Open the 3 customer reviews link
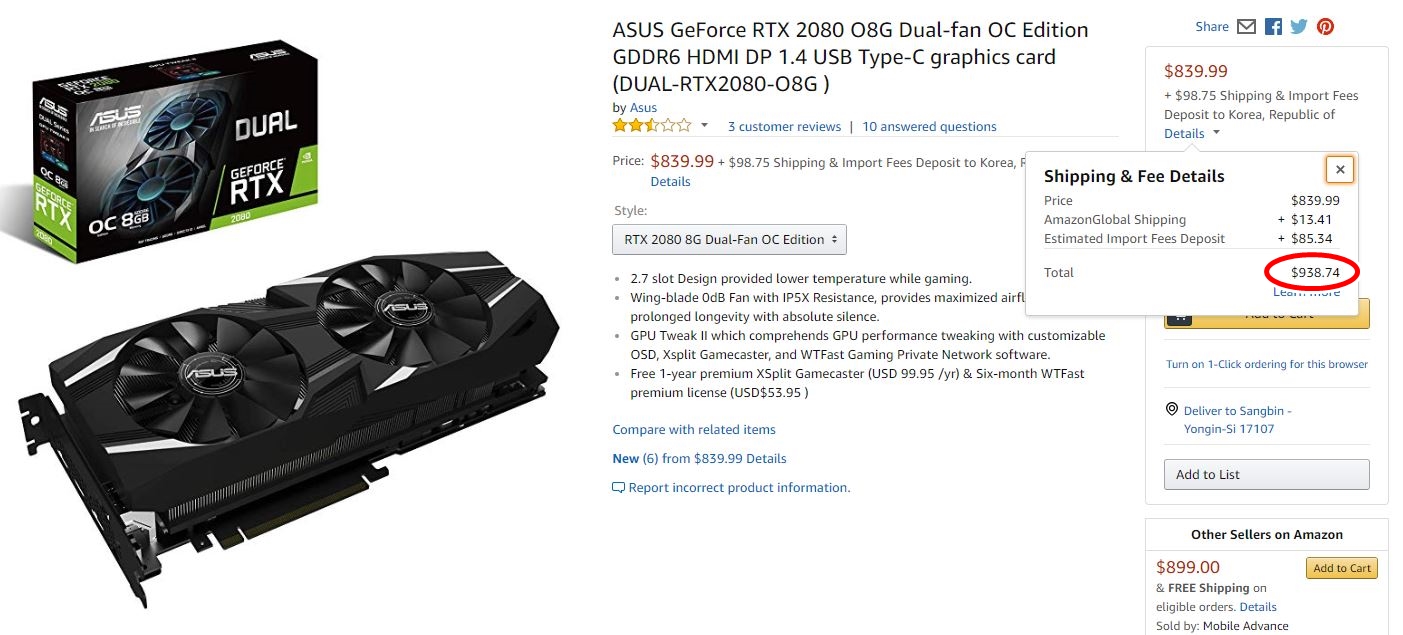The height and width of the screenshot is (635, 1403). click(x=784, y=127)
